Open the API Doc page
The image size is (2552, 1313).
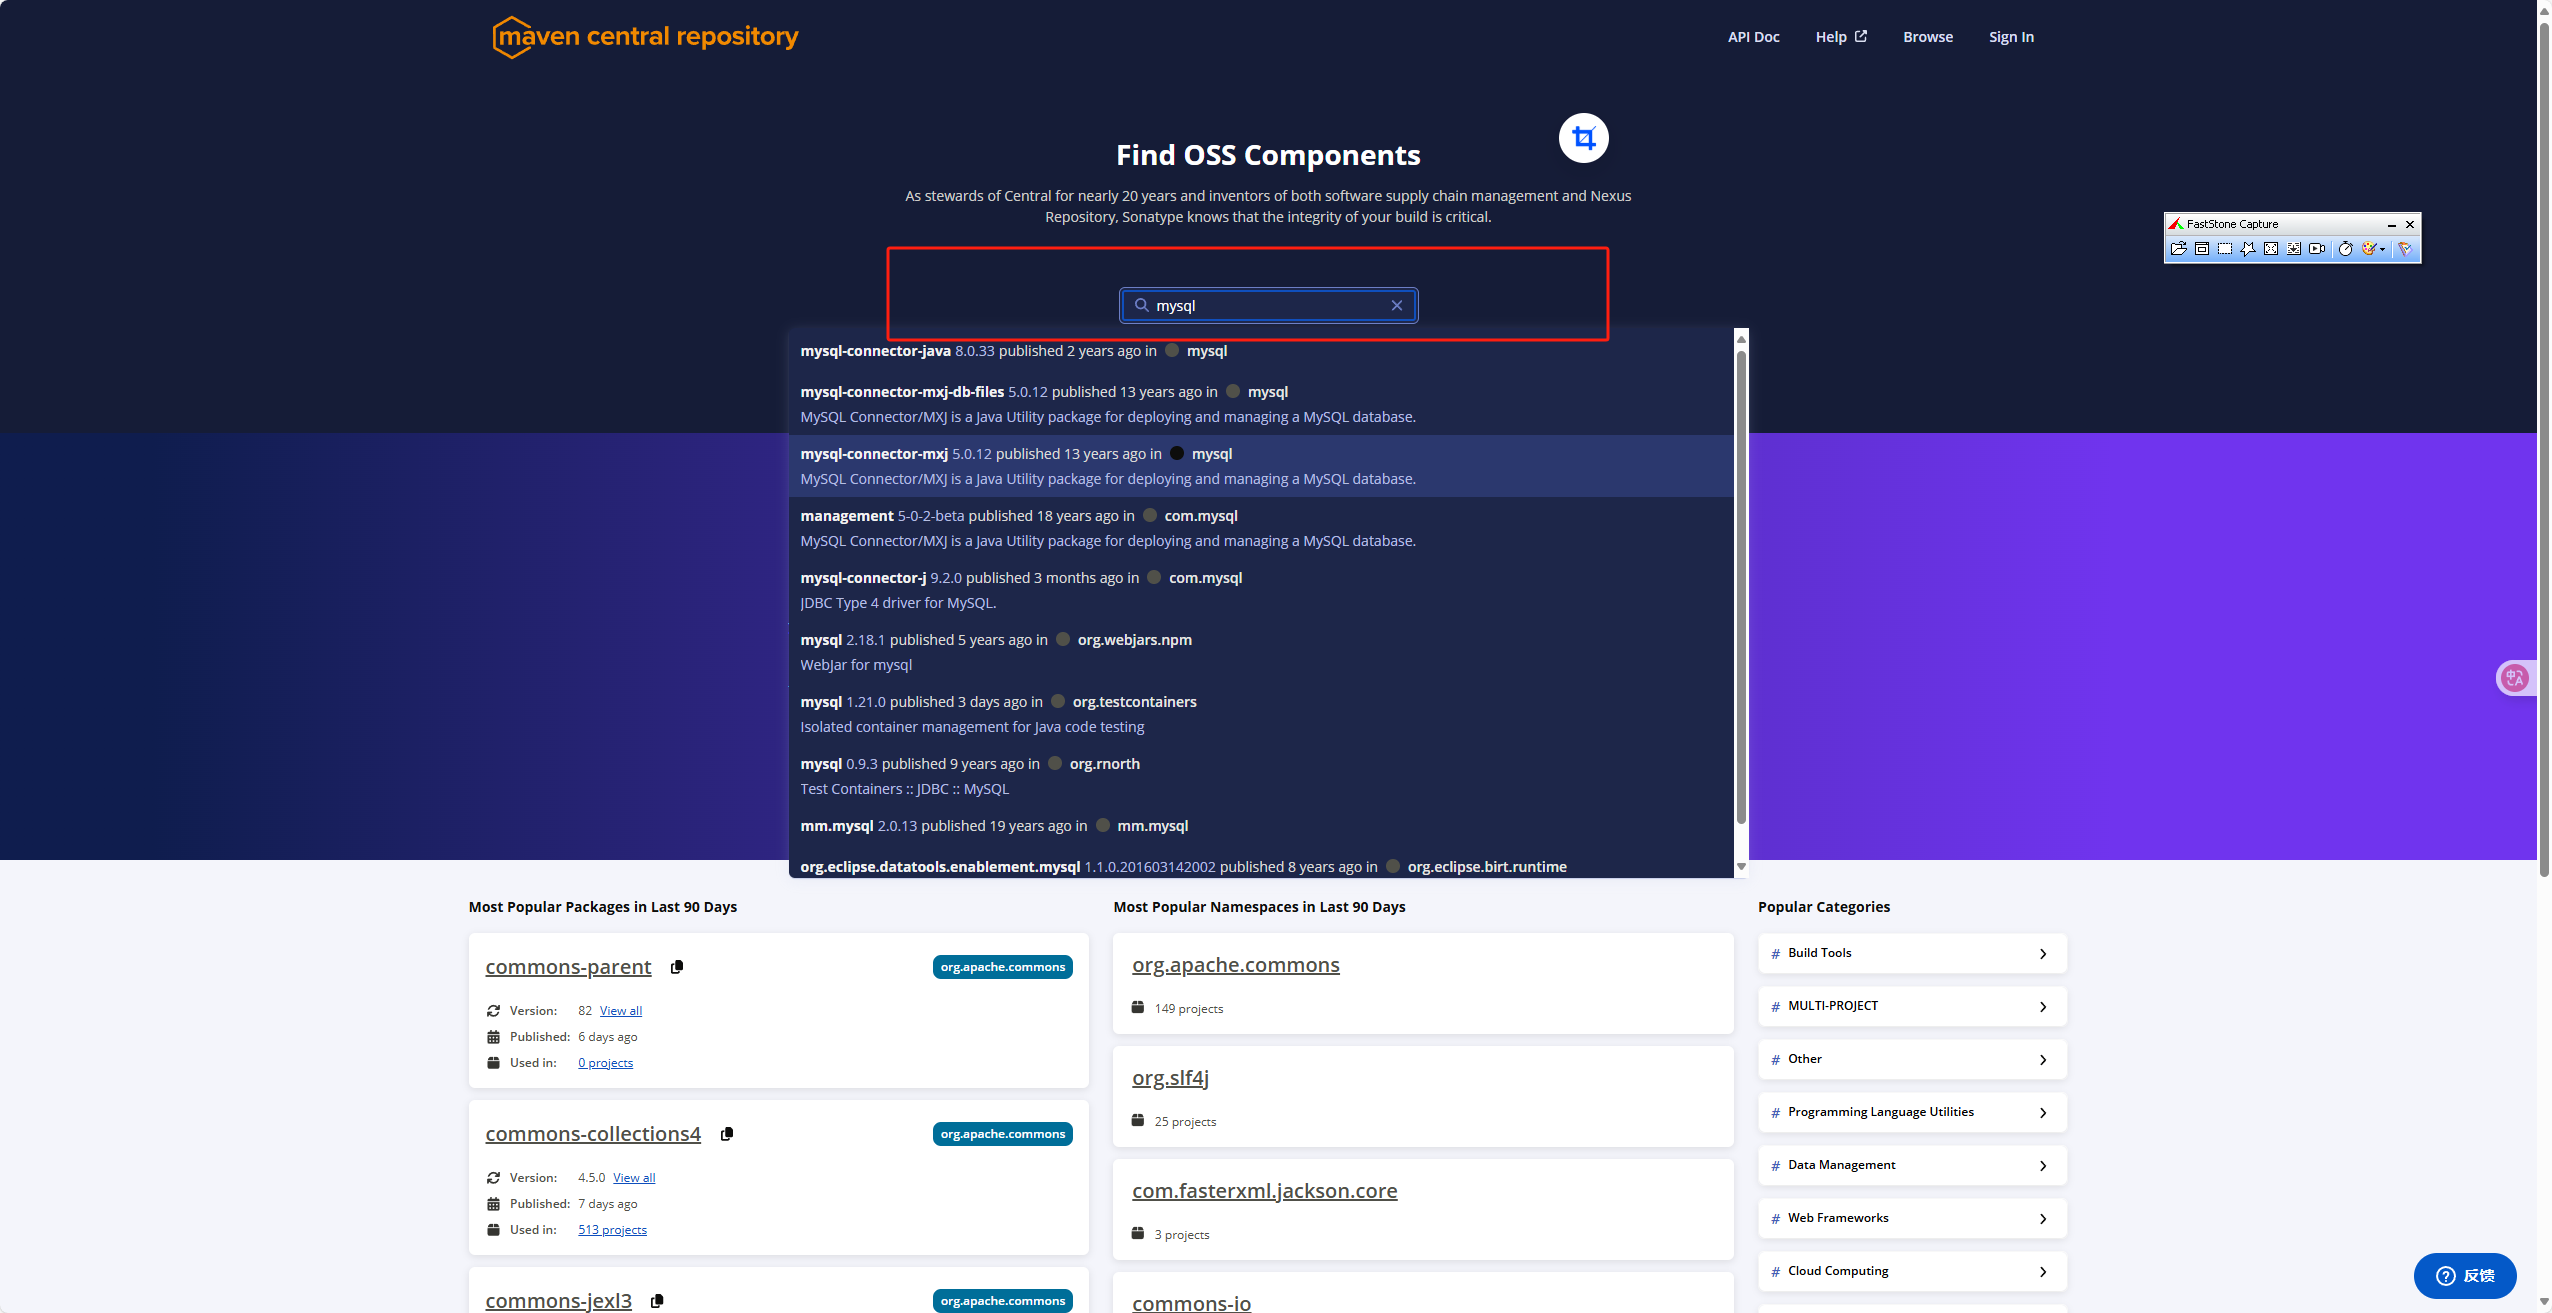click(x=1752, y=36)
